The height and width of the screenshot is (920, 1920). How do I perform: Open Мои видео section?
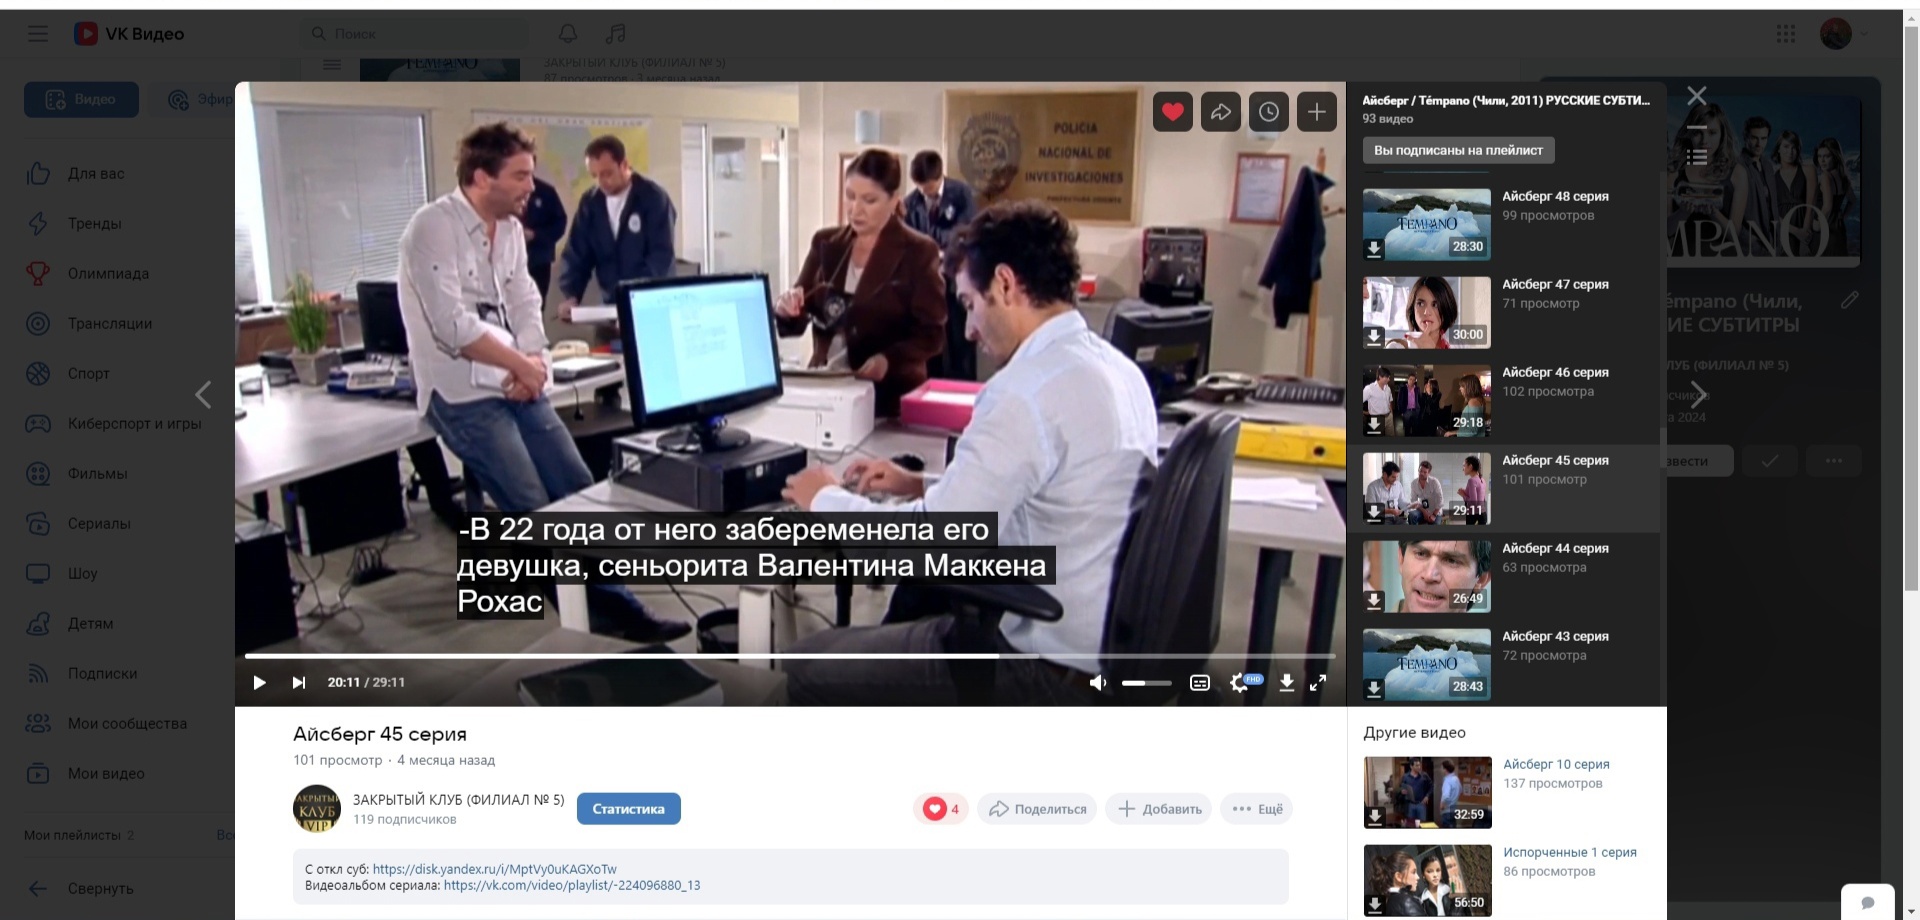pos(106,773)
